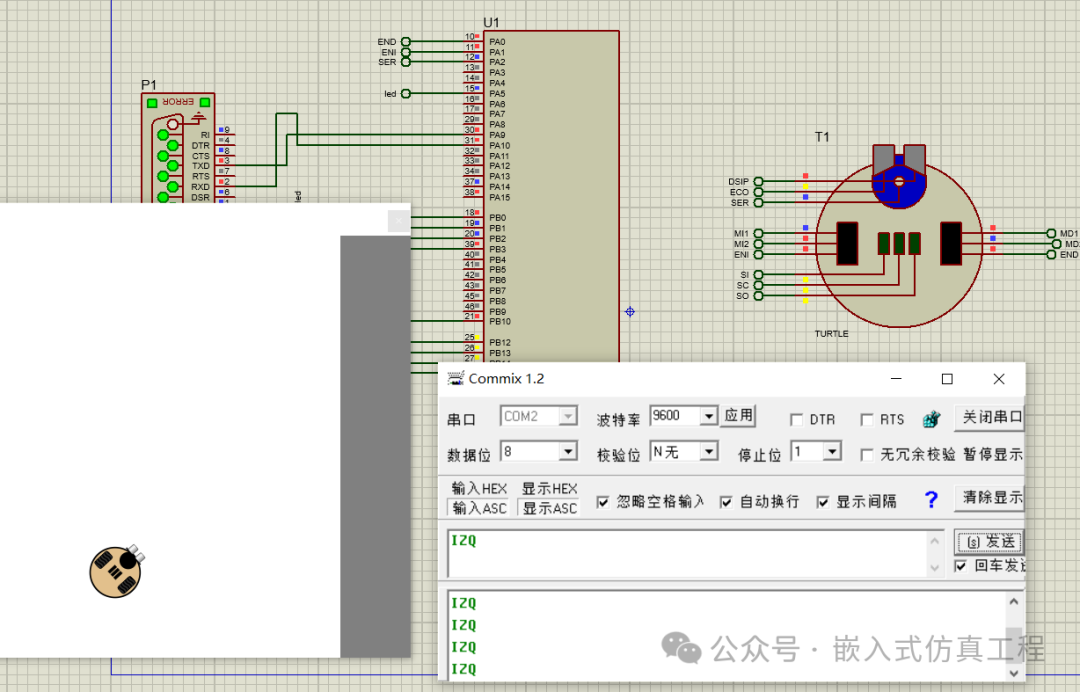Switch to 显示ASC display mode
This screenshot has height=692, width=1080.
tap(549, 508)
